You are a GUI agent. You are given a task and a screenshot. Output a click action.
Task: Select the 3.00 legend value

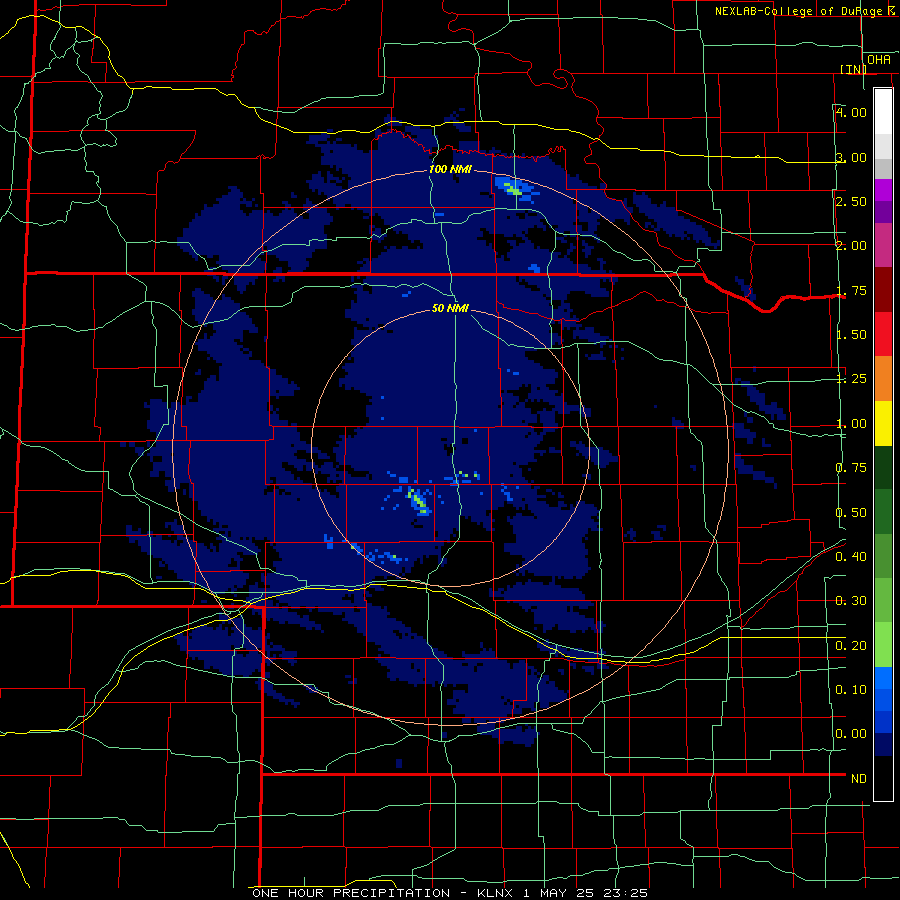point(851,157)
